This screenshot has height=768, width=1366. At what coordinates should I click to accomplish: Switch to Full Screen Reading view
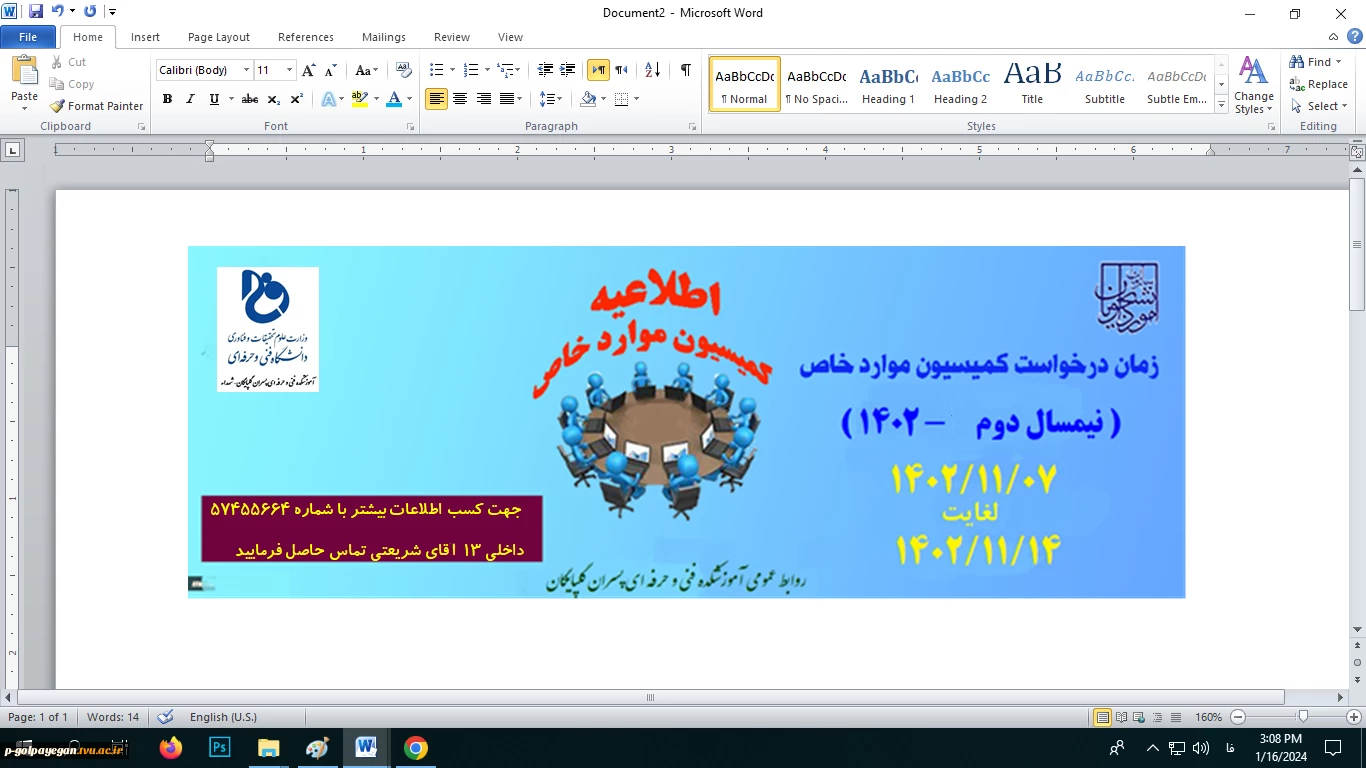(x=1121, y=717)
